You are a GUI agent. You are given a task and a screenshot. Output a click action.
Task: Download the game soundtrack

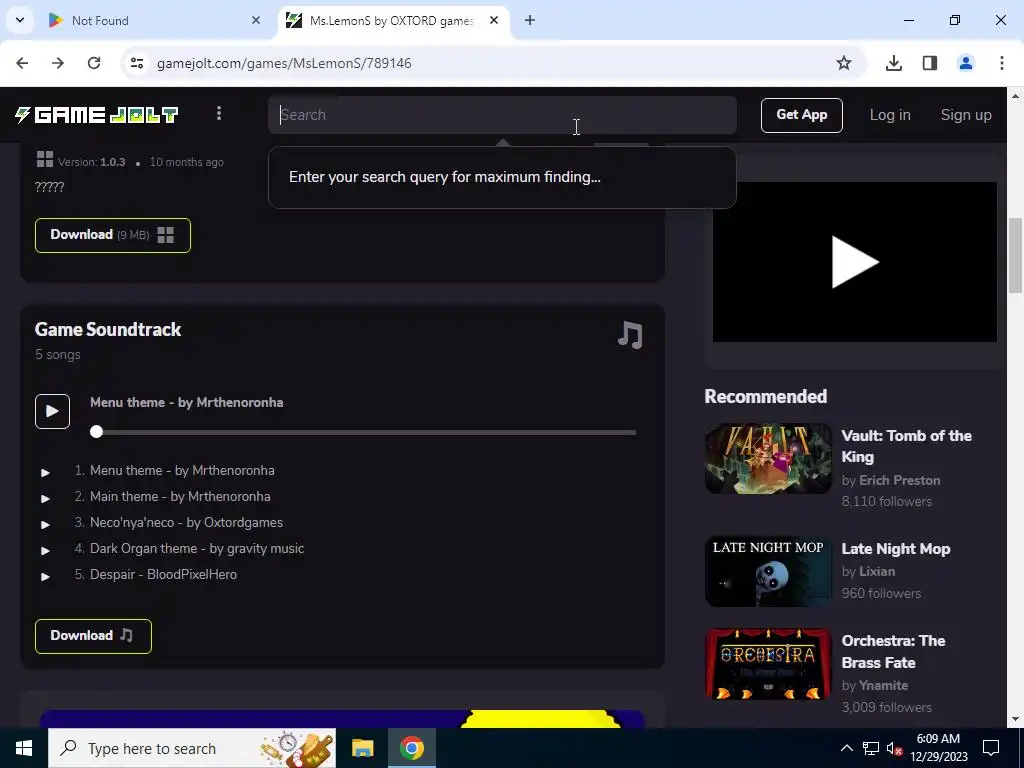point(93,636)
